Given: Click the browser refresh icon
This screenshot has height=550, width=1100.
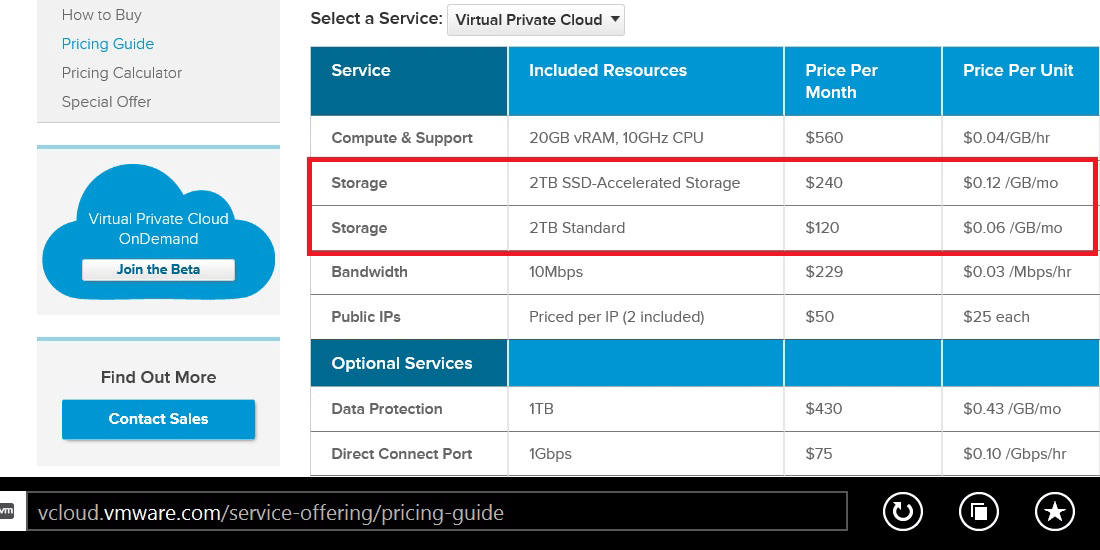Looking at the screenshot, I should pyautogui.click(x=902, y=511).
